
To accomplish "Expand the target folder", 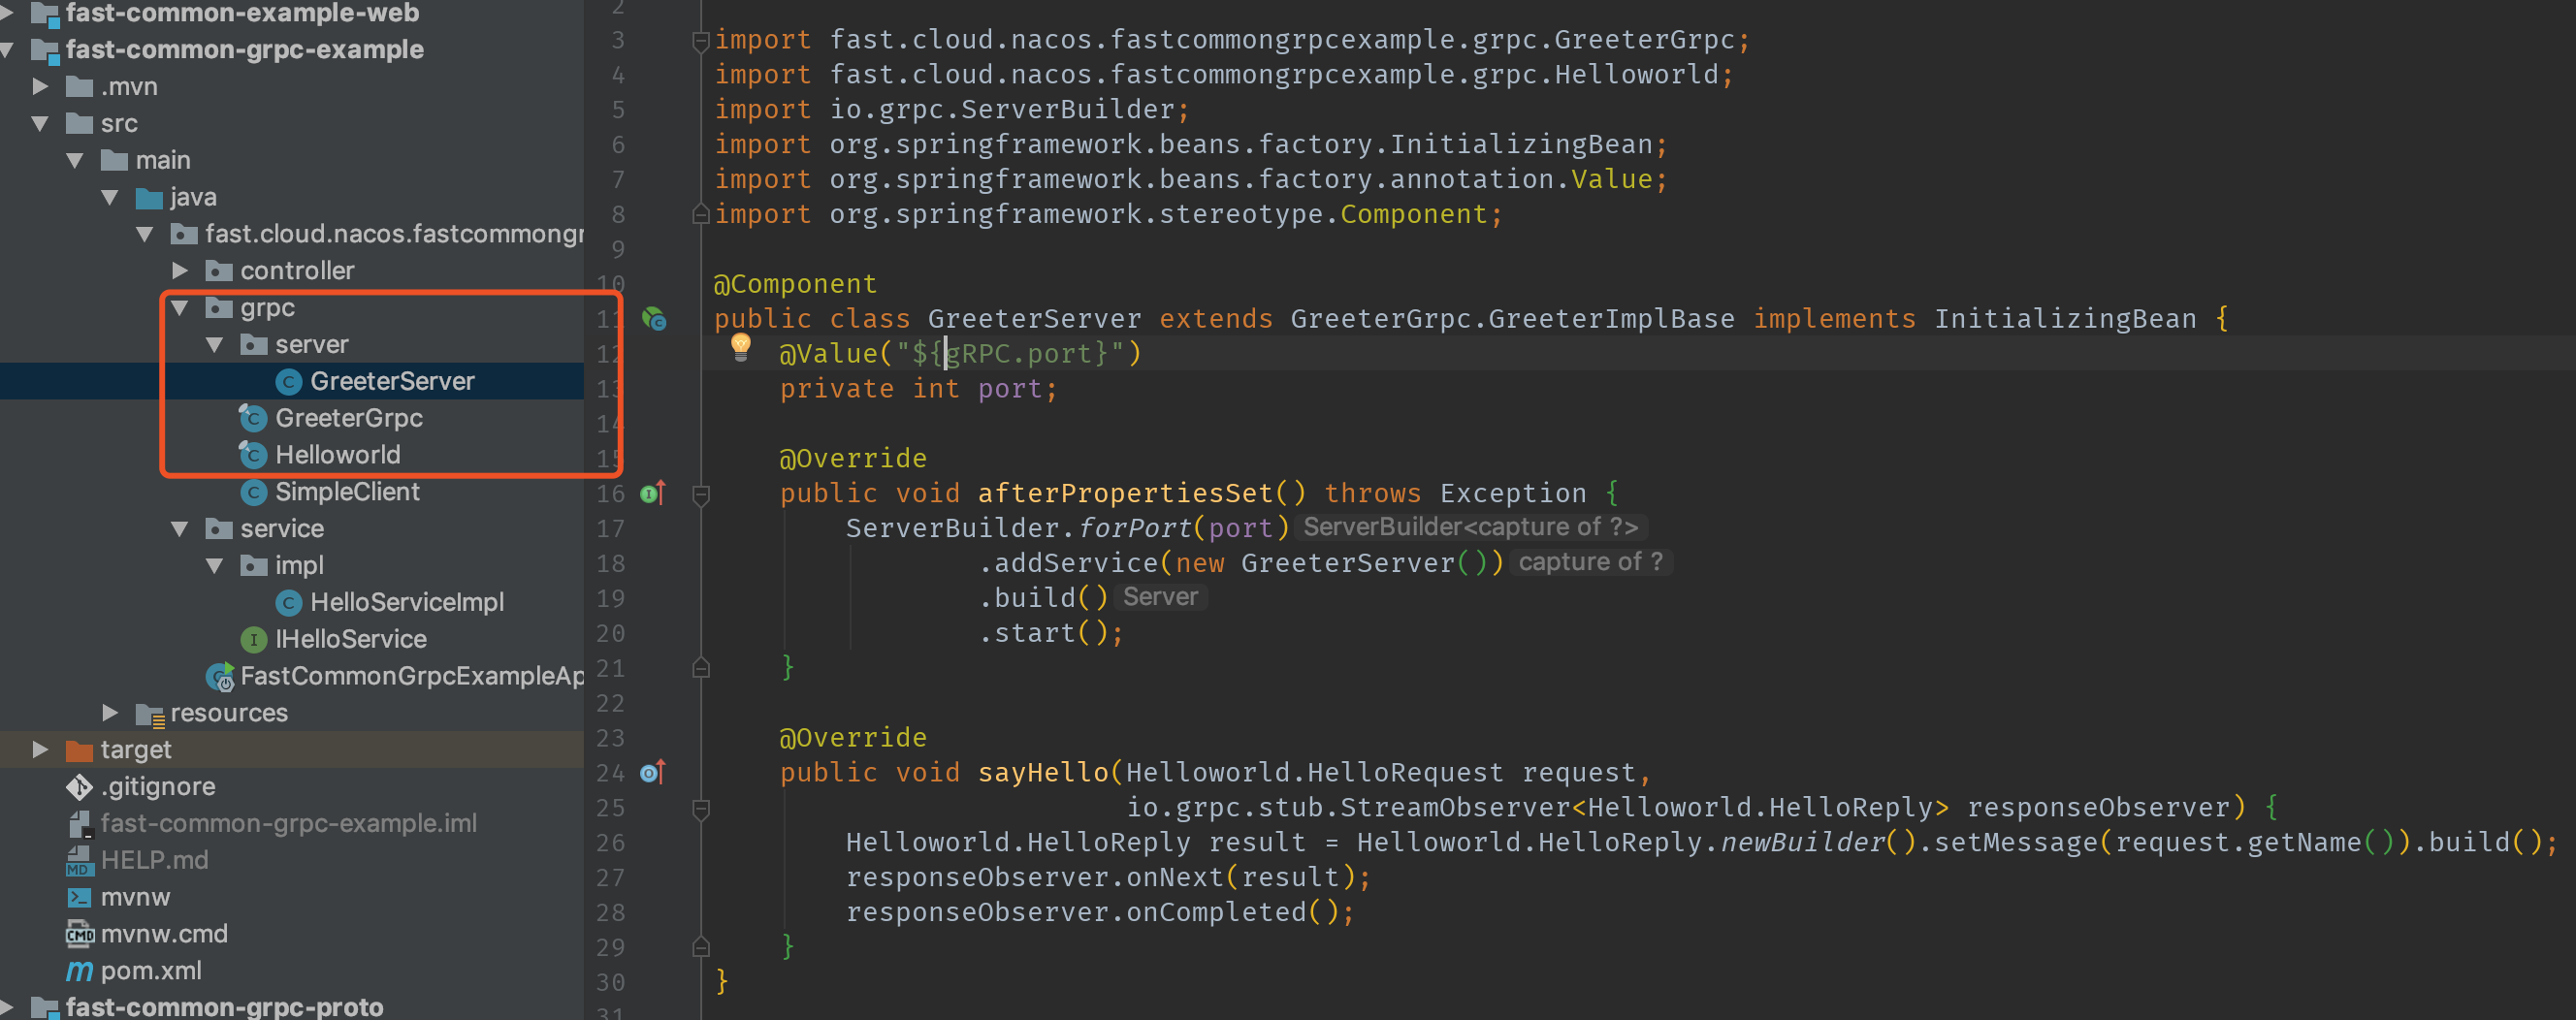I will click(x=40, y=749).
